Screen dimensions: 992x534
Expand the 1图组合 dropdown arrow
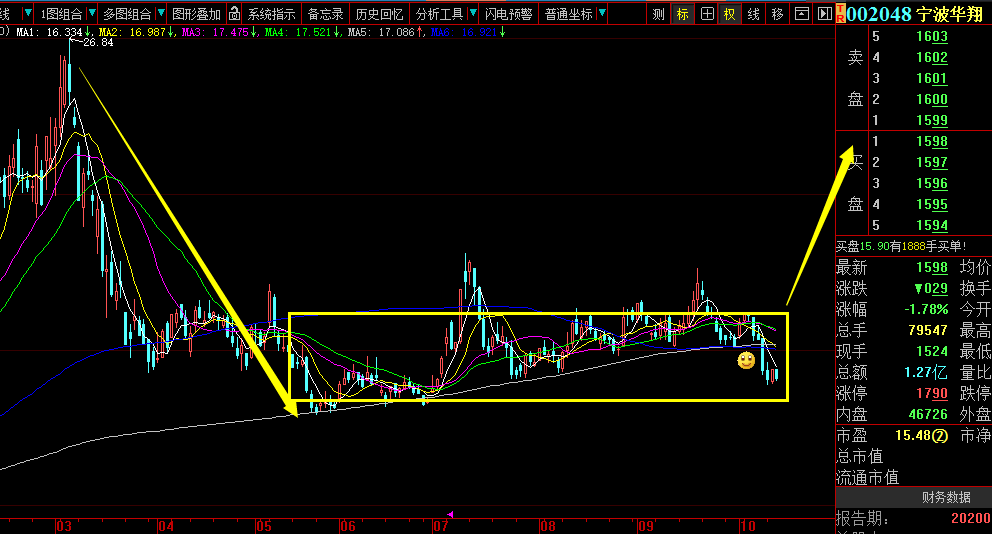coord(92,13)
